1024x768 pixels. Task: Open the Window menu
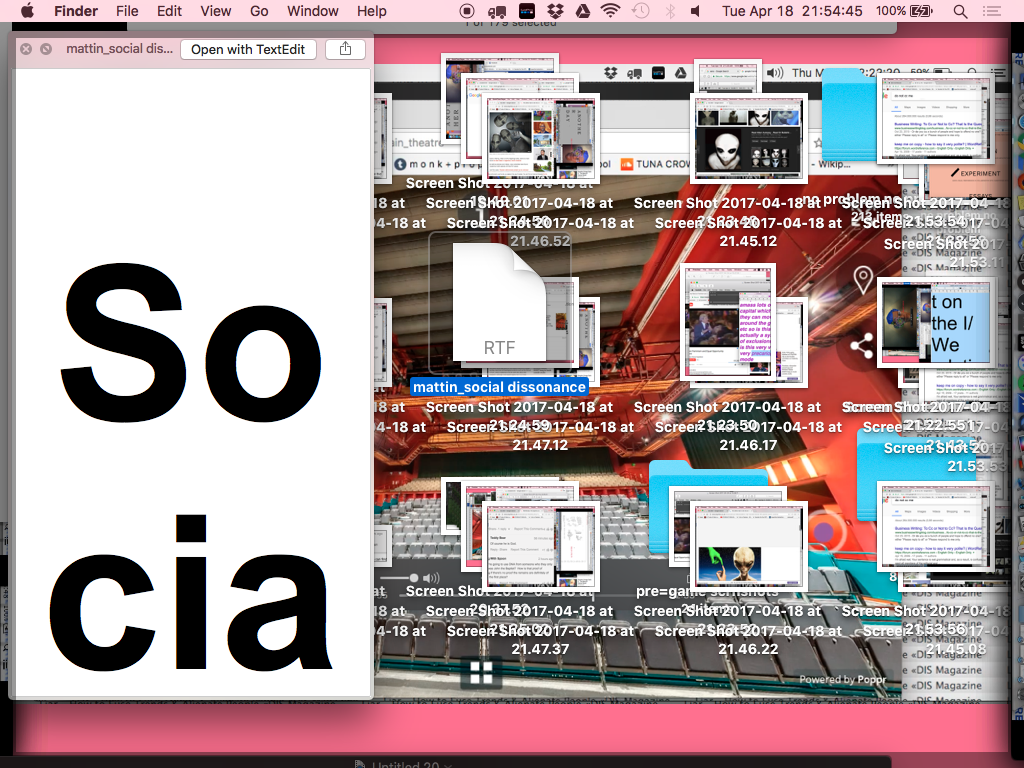pyautogui.click(x=313, y=11)
